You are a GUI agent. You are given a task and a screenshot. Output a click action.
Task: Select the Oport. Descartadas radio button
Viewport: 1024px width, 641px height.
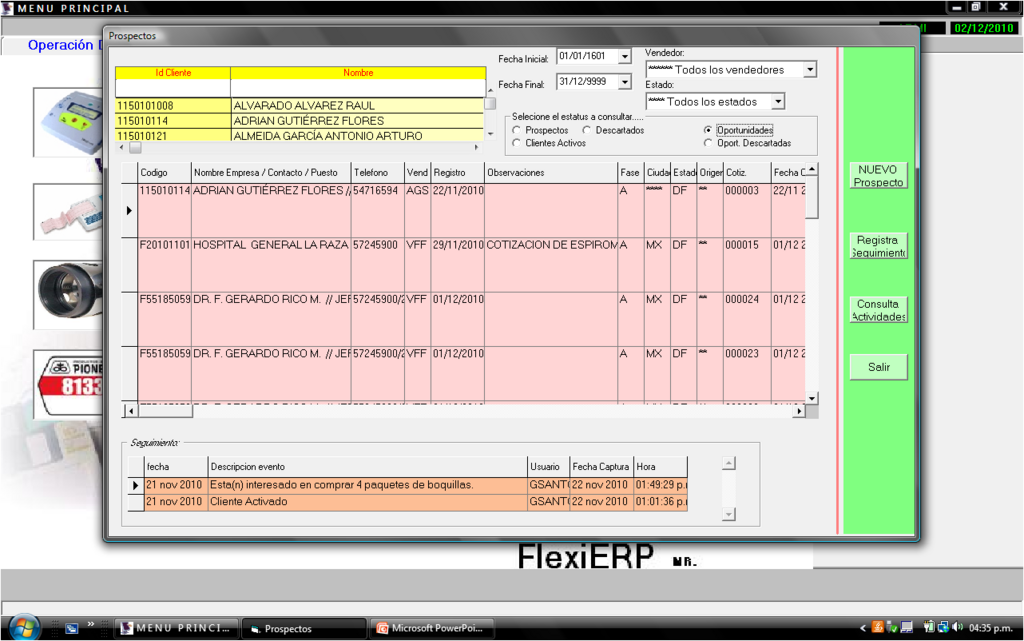[708, 144]
